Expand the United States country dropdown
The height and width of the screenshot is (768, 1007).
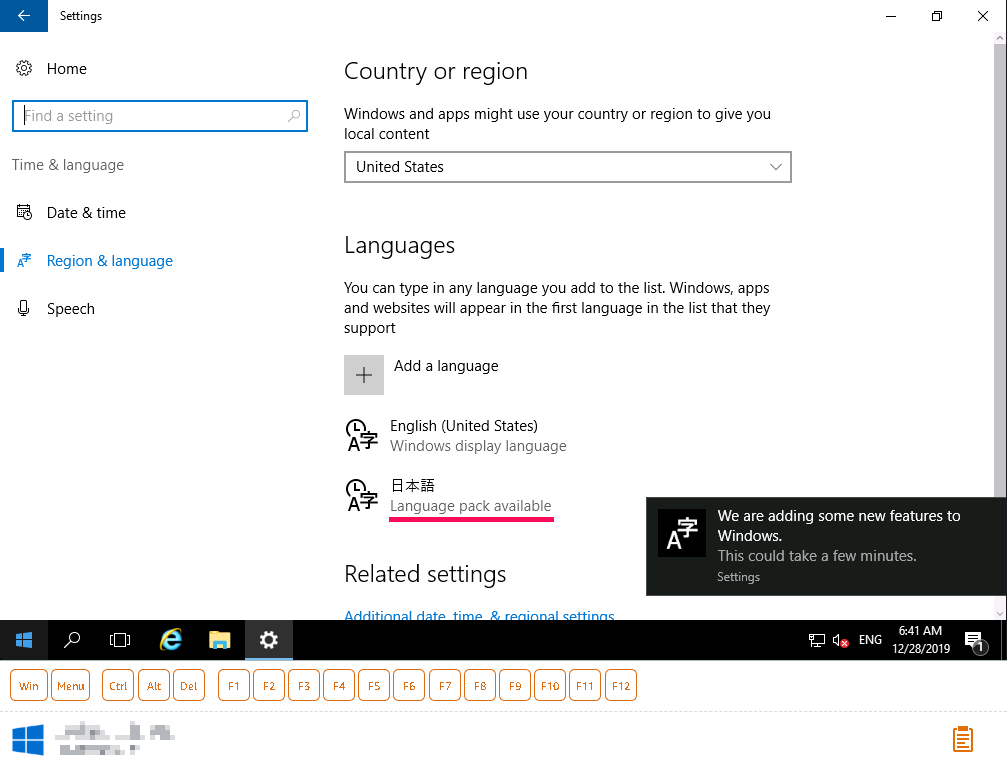tap(568, 167)
